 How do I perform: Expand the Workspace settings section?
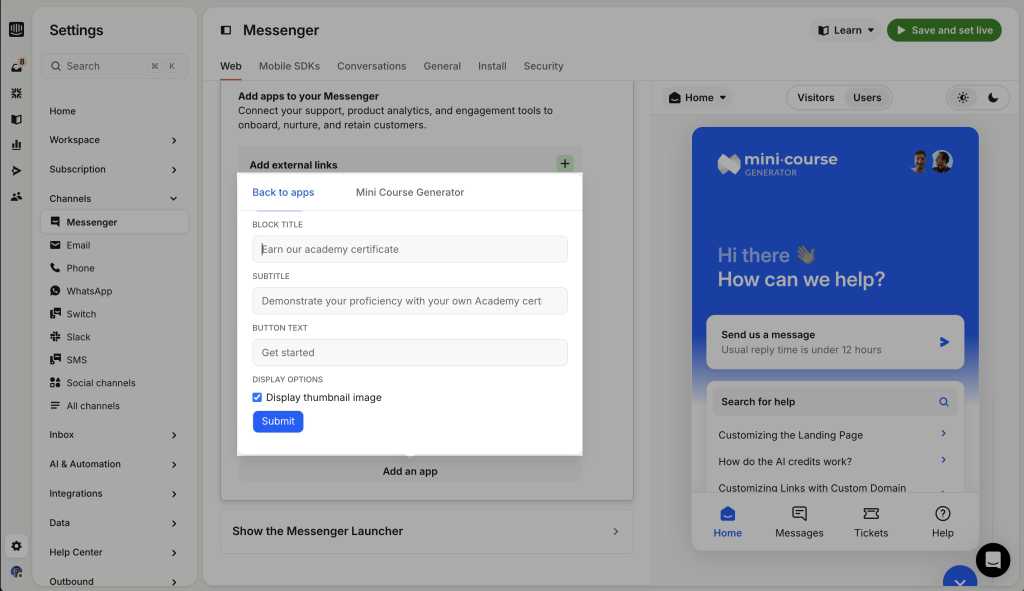point(115,140)
